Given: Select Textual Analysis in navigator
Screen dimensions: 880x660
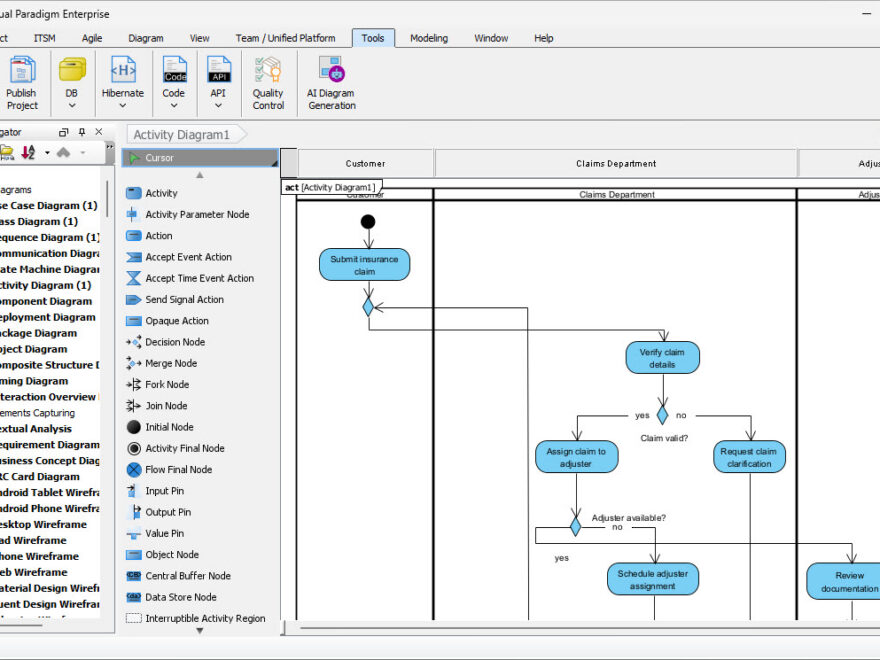Looking at the screenshot, I should pyautogui.click(x=36, y=429).
